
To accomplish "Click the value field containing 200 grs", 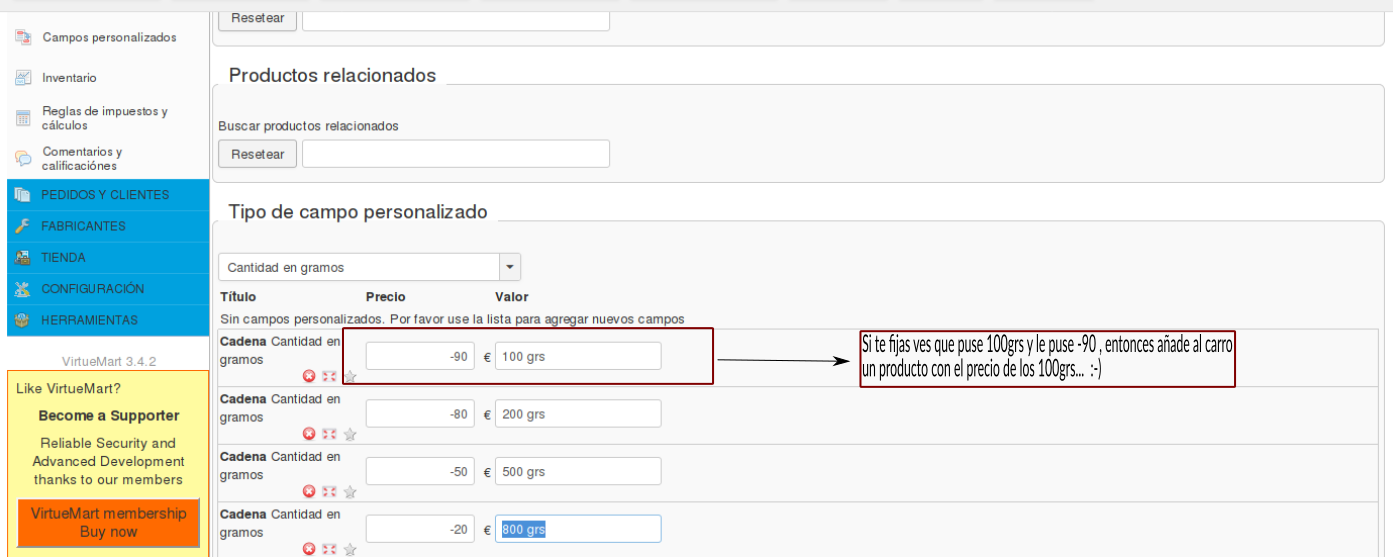I will (x=578, y=414).
